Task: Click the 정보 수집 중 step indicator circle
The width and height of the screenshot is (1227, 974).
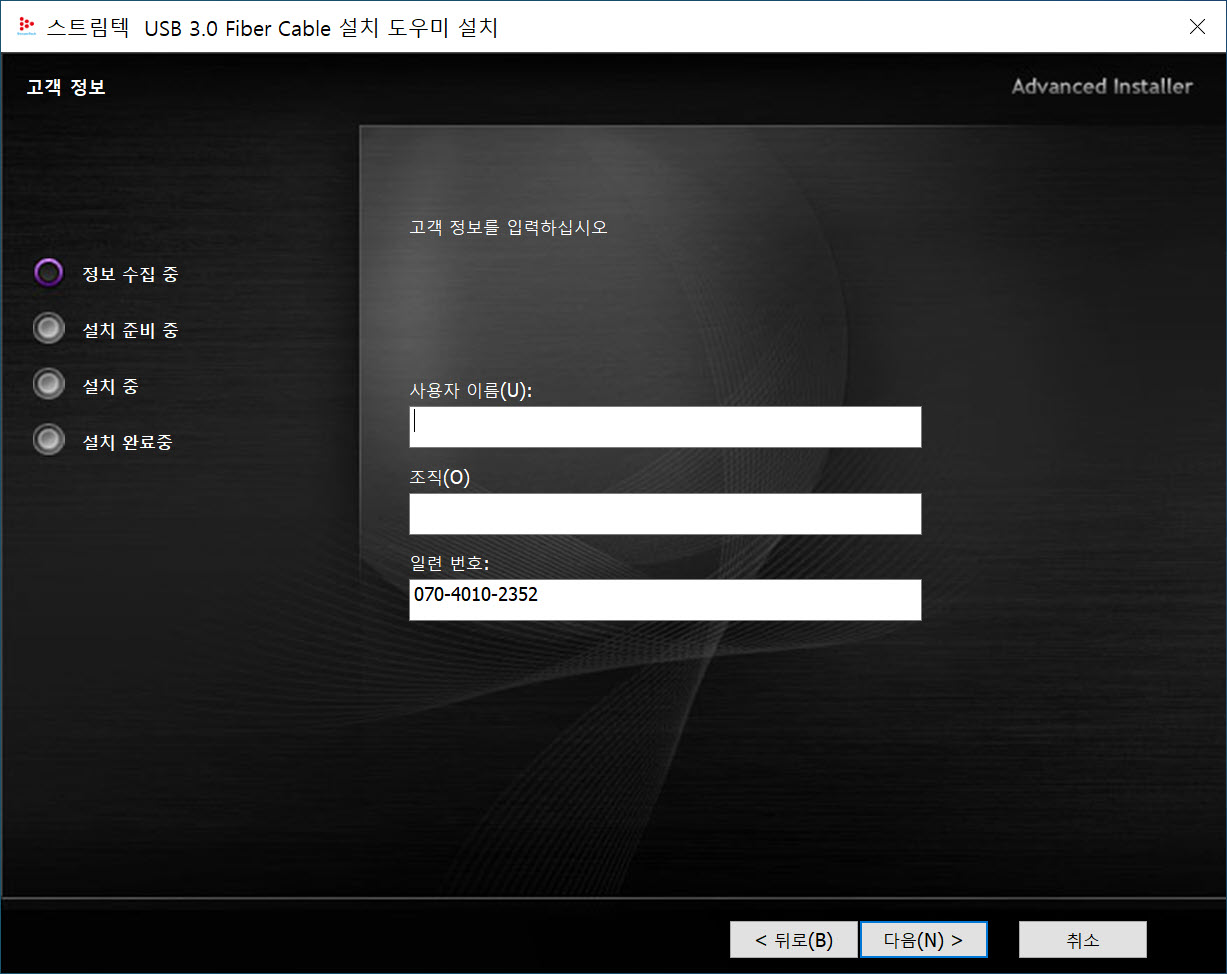Action: [48, 273]
